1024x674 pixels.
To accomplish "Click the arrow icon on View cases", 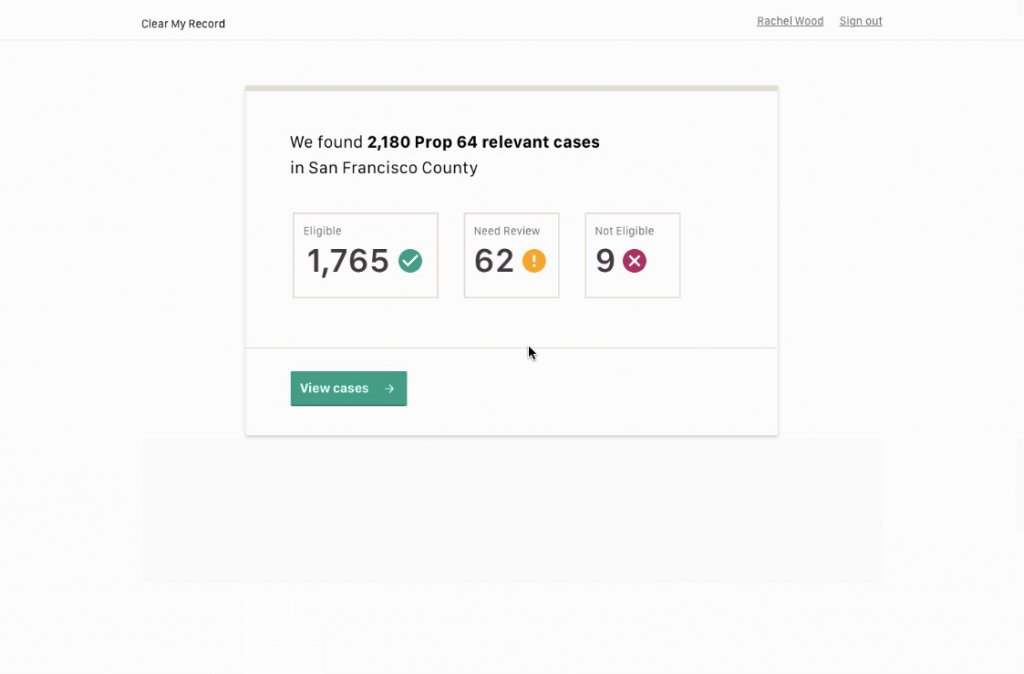I will coord(389,389).
